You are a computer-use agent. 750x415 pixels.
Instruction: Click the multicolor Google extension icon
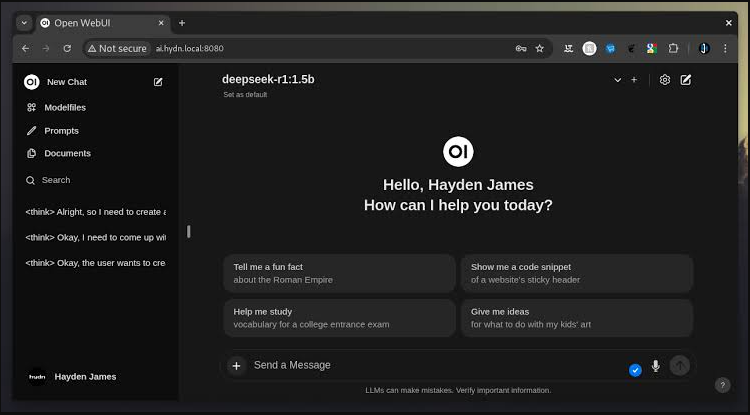(x=651, y=48)
